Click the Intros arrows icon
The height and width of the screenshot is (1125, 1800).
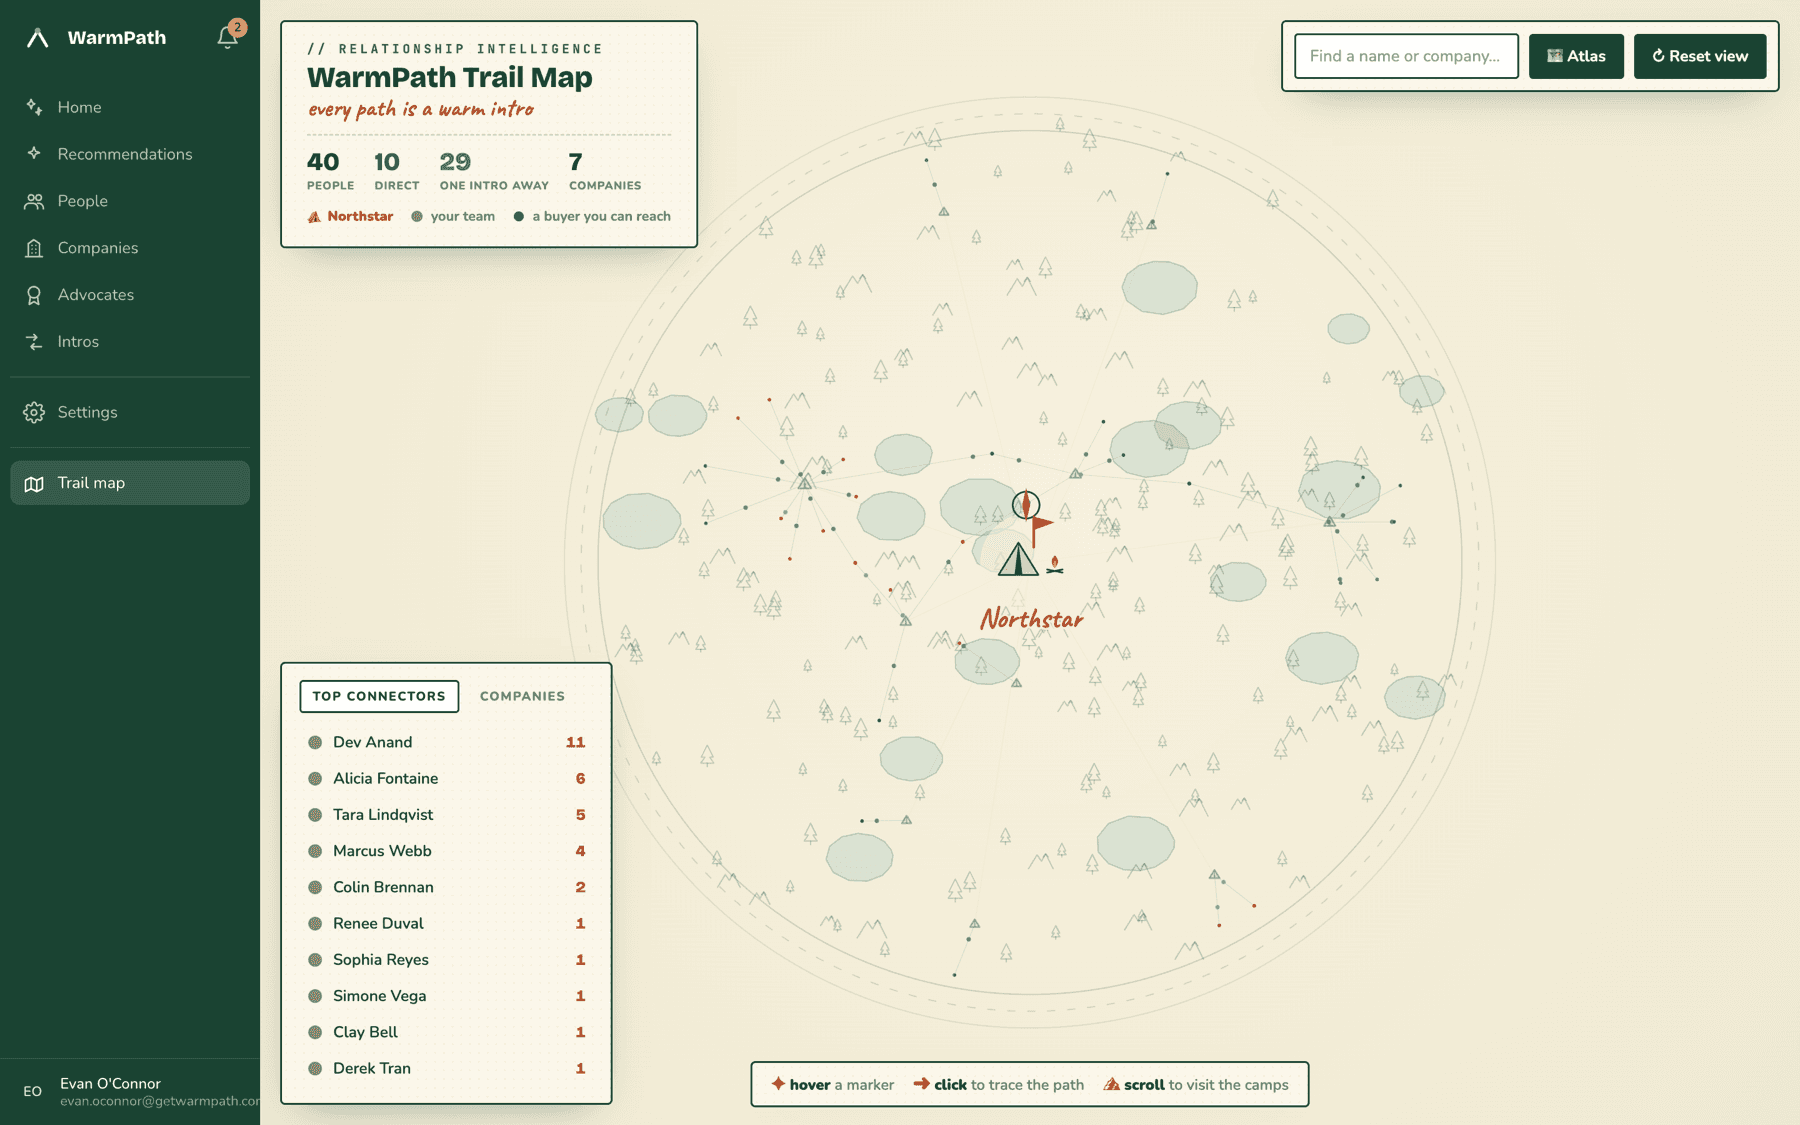tap(34, 342)
